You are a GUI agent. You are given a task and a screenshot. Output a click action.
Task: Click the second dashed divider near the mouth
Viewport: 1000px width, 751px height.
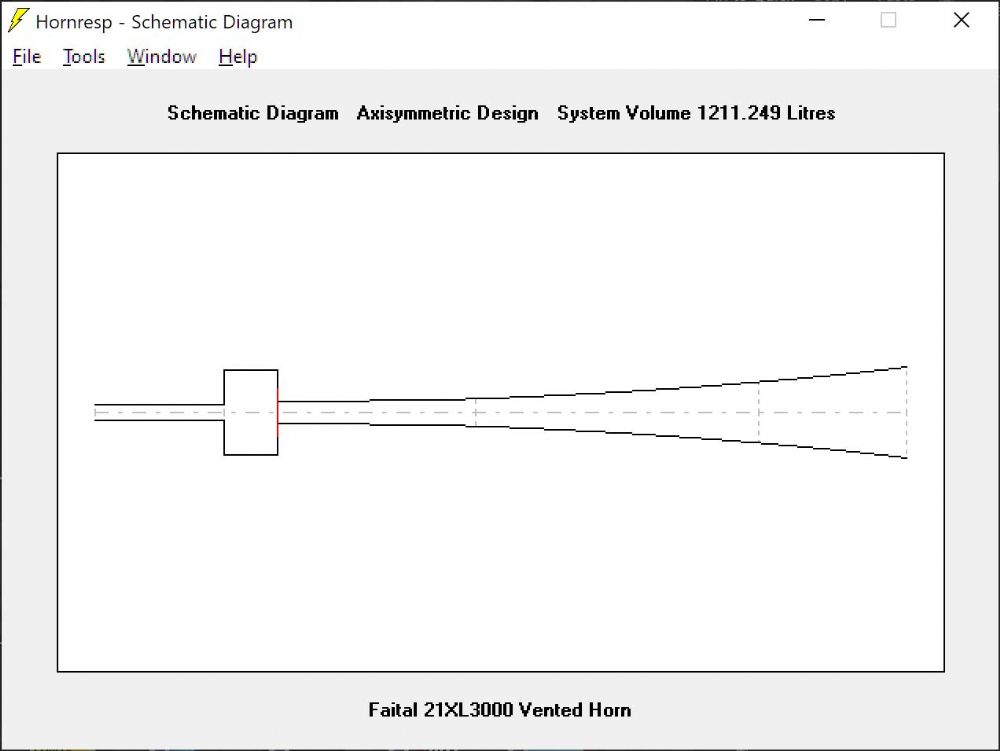759,412
